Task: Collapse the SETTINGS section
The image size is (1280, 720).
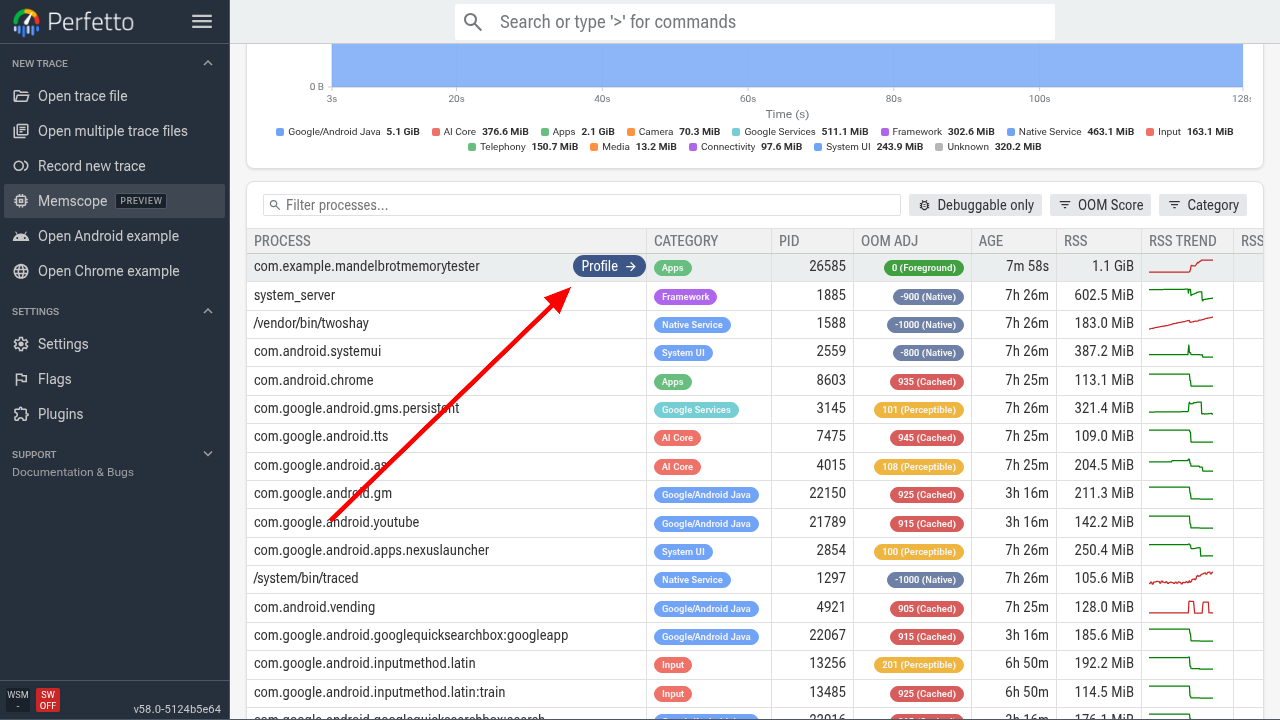Action: pyautogui.click(x=208, y=311)
